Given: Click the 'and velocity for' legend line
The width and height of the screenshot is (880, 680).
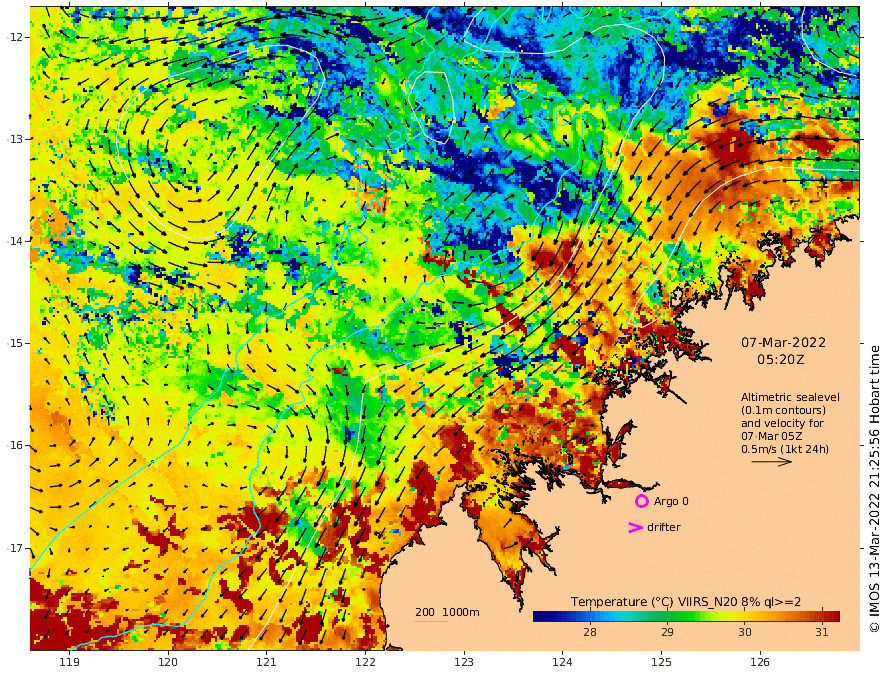Looking at the screenshot, I should [x=782, y=423].
